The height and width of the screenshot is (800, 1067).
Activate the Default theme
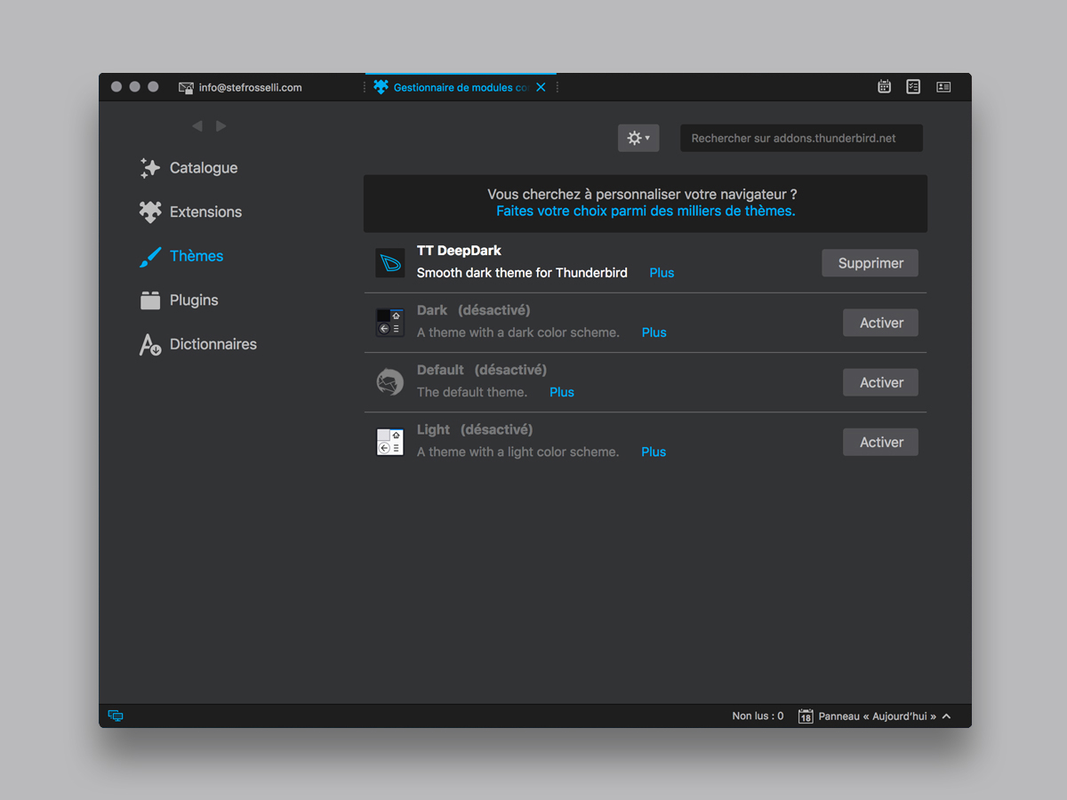tap(881, 382)
